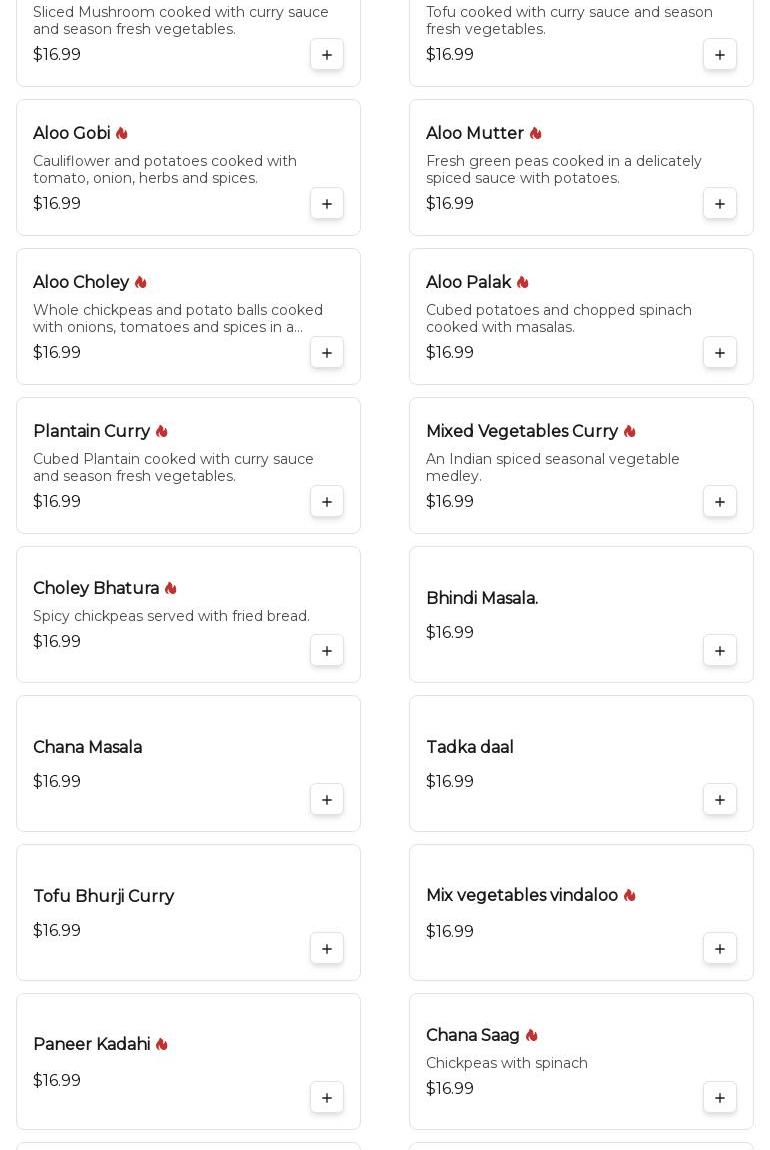Add Bhindi Masala with plus icon
770x1150 pixels.
point(720,651)
